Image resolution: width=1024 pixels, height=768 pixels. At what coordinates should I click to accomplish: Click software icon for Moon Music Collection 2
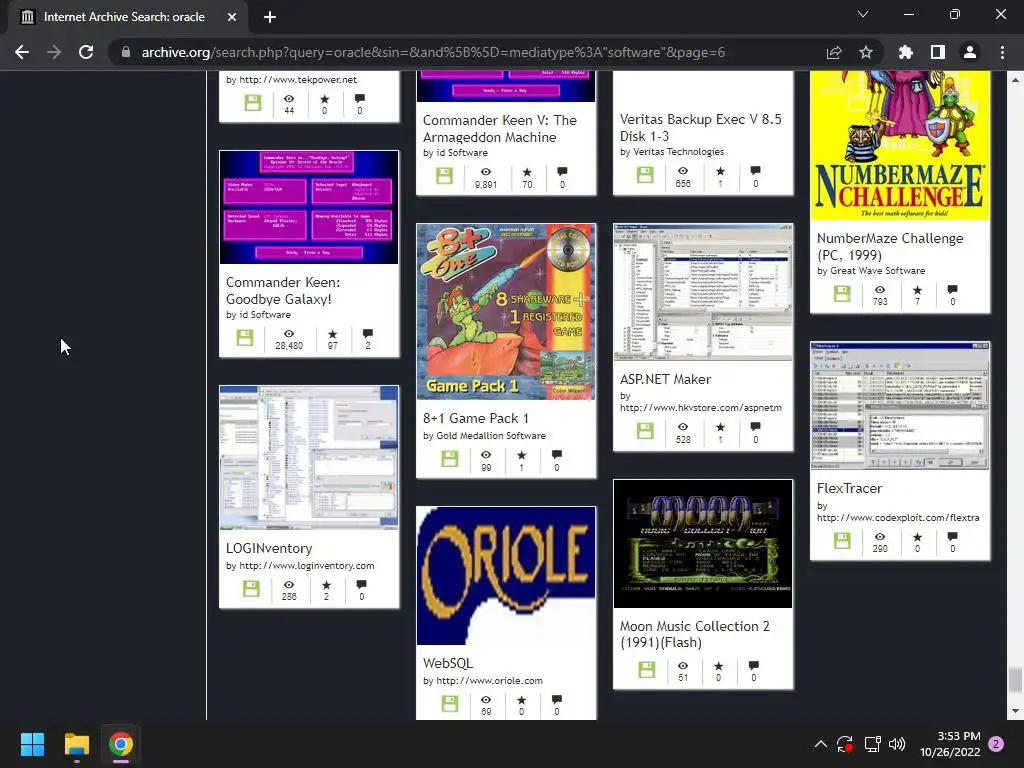coord(647,669)
